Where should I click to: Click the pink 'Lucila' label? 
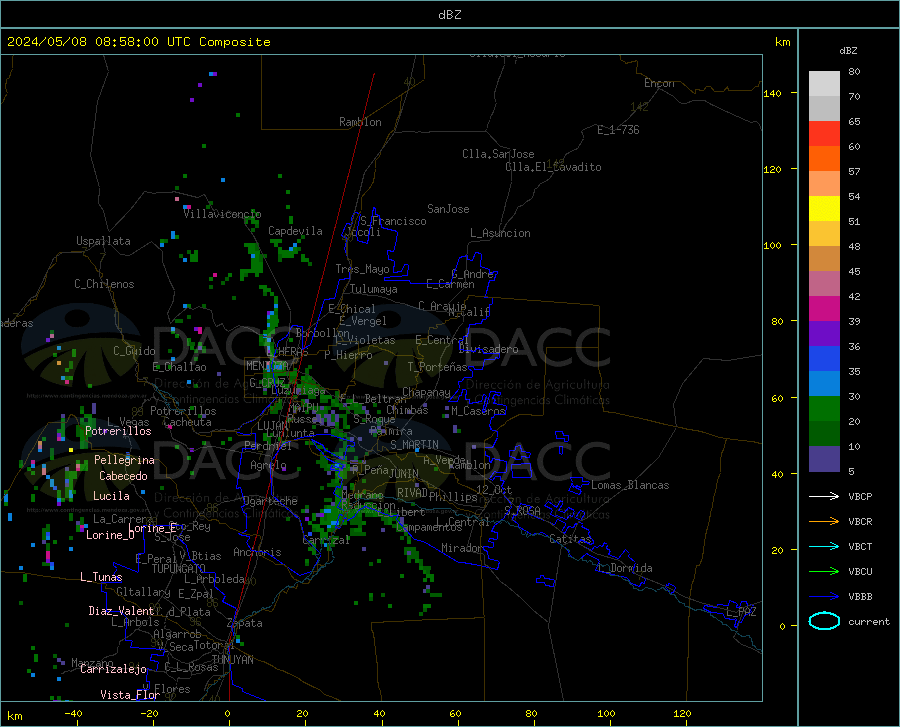pyautogui.click(x=111, y=496)
